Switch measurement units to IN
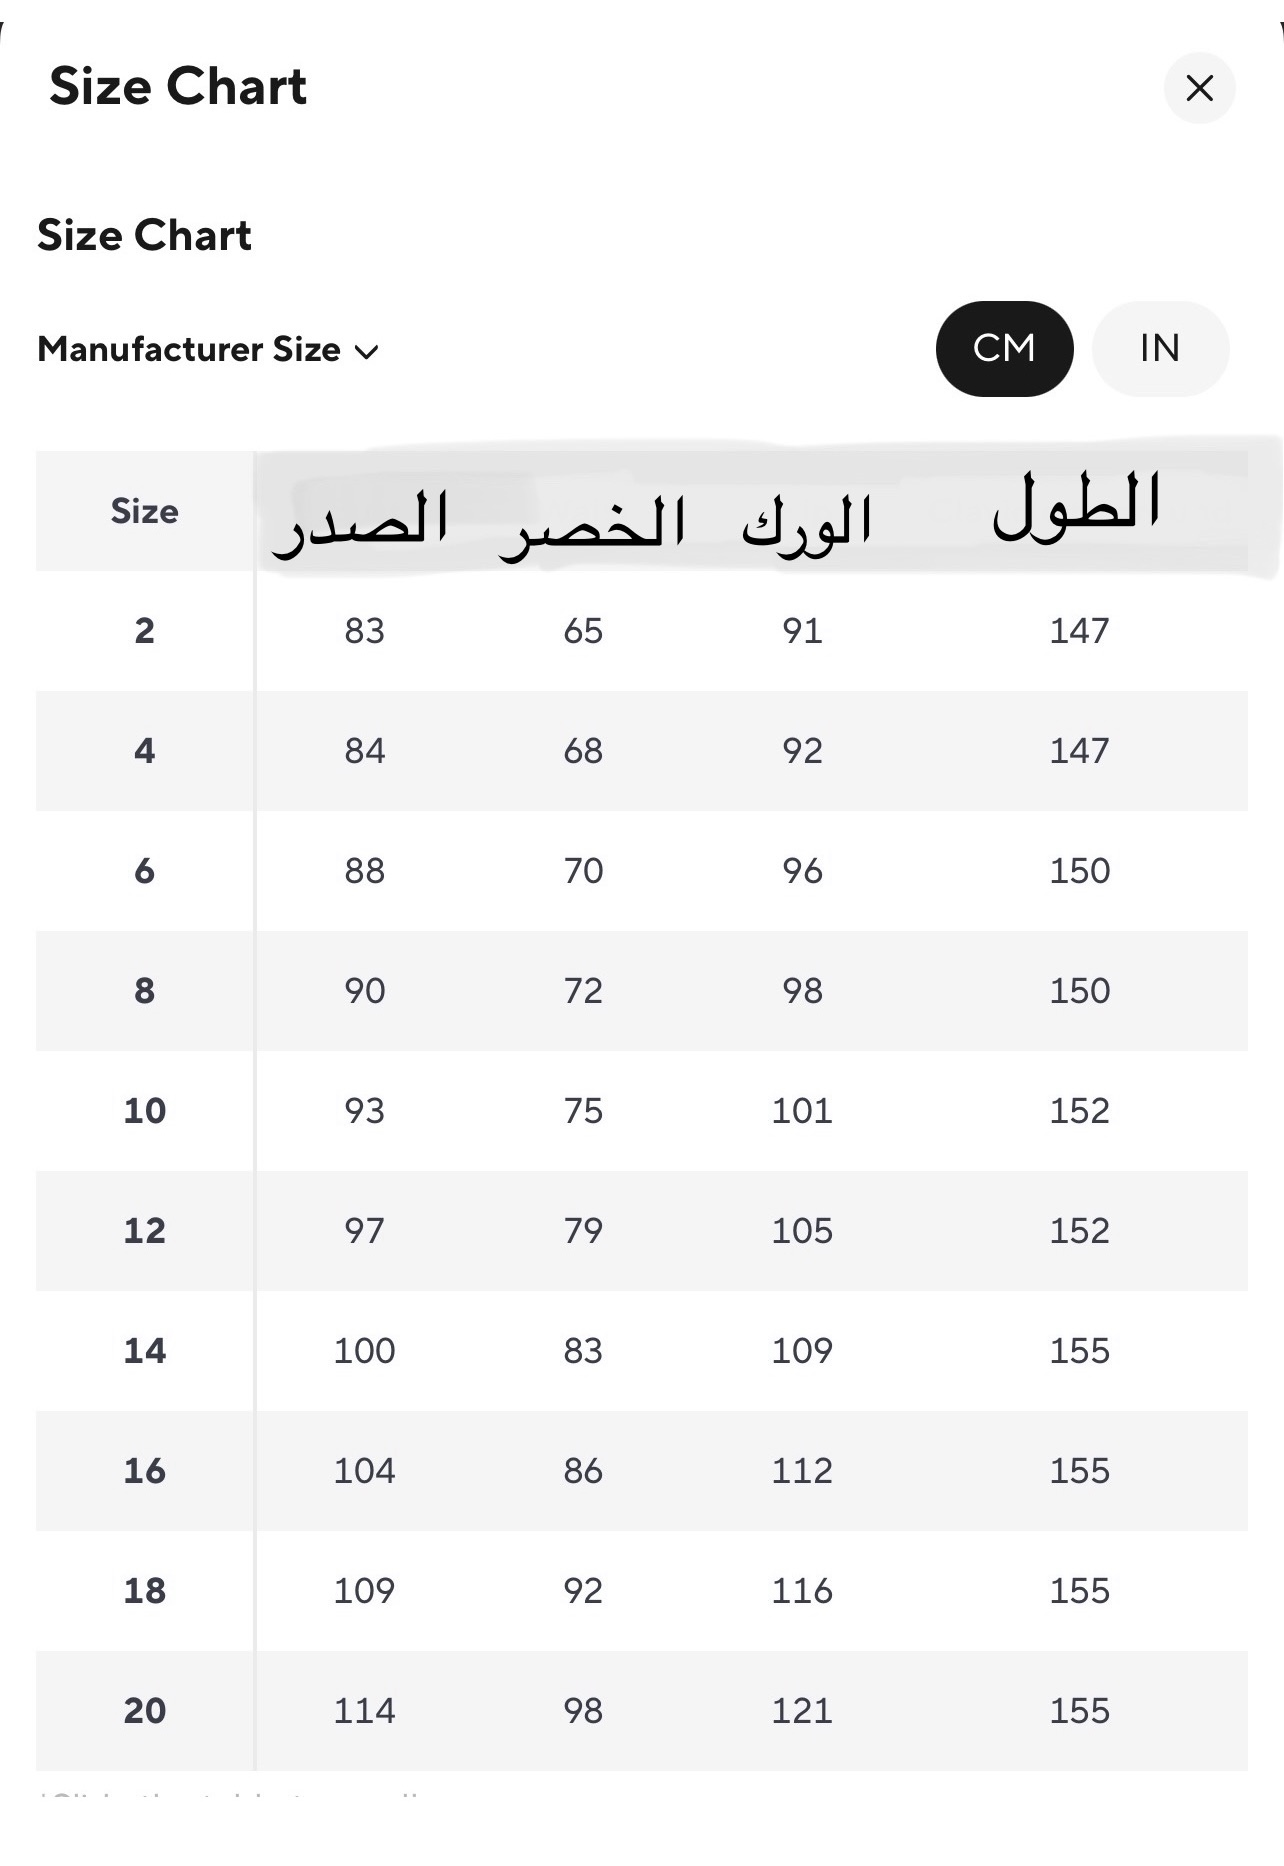The image size is (1284, 1866). coord(1160,348)
